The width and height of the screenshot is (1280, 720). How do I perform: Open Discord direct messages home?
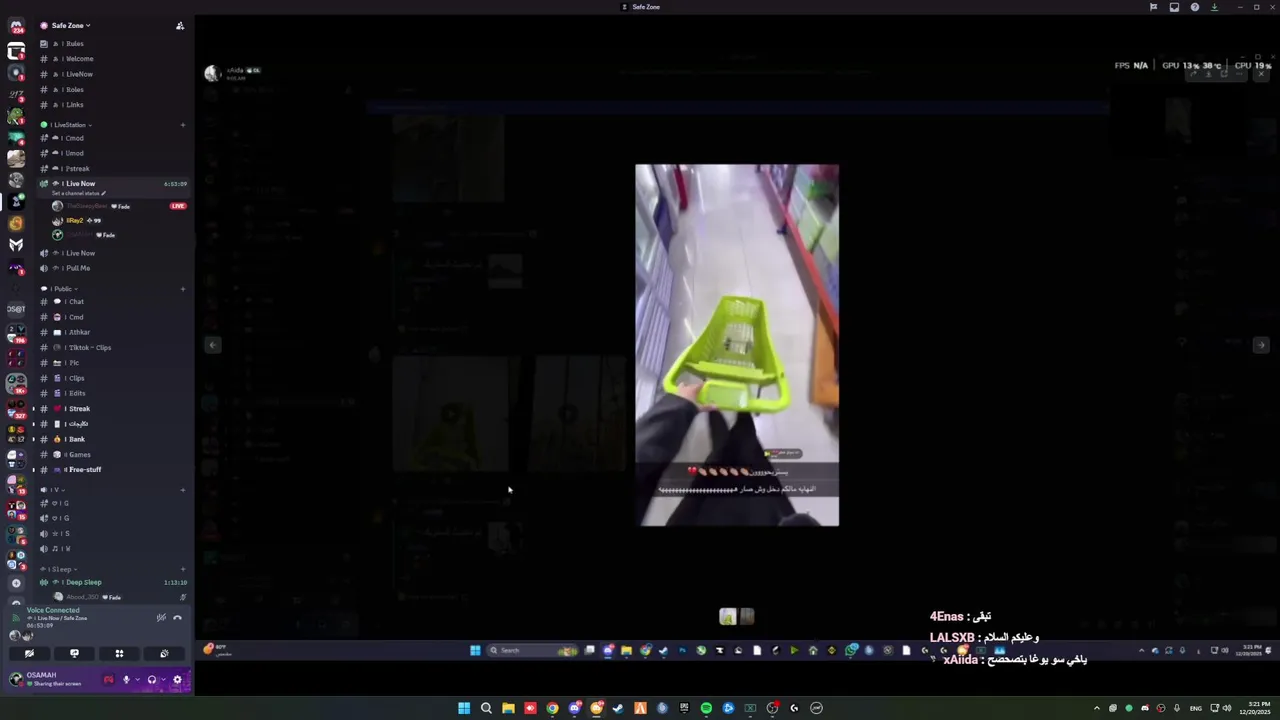pyautogui.click(x=16, y=27)
